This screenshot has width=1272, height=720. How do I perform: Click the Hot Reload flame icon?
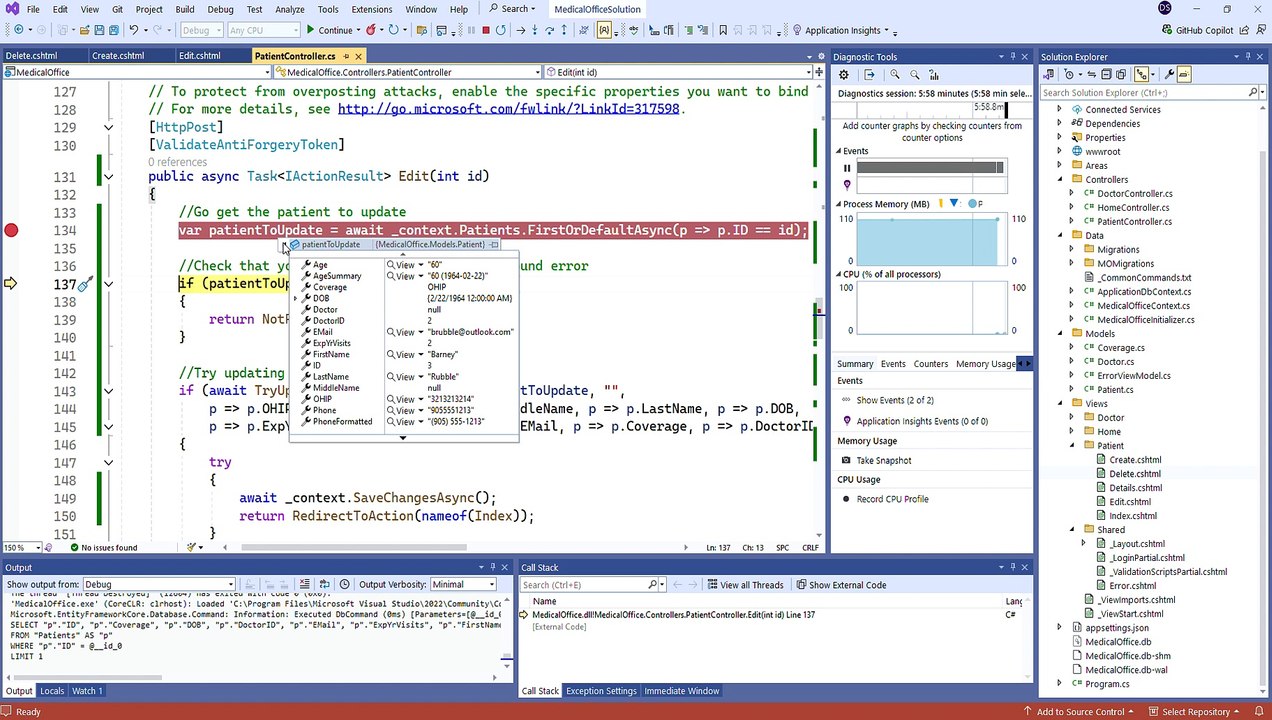coord(371,31)
